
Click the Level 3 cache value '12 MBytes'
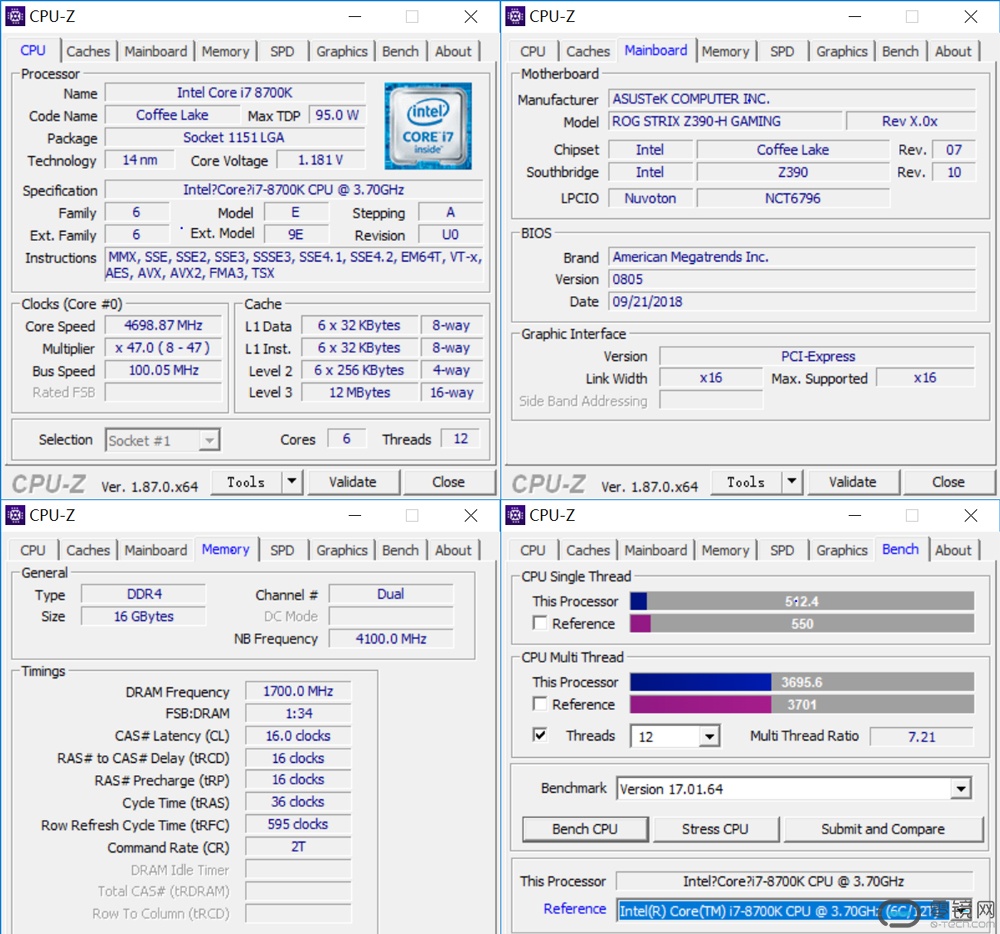[x=360, y=392]
